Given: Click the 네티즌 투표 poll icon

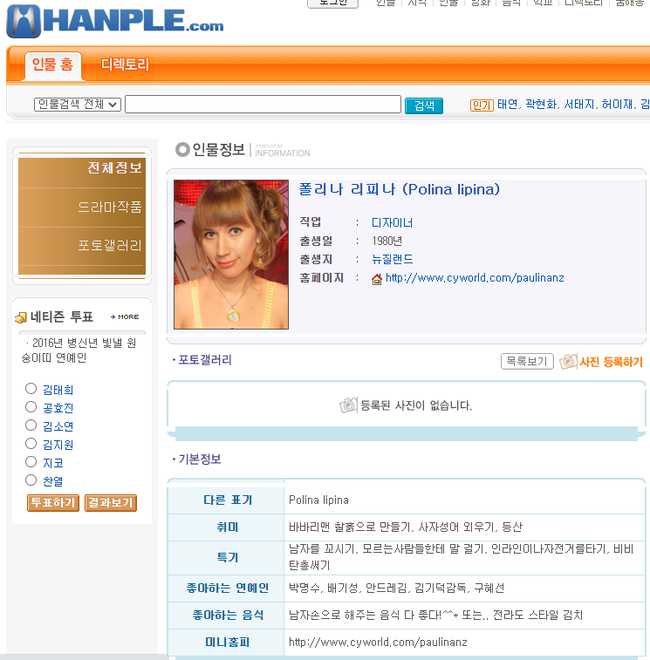Looking at the screenshot, I should pos(21,318).
